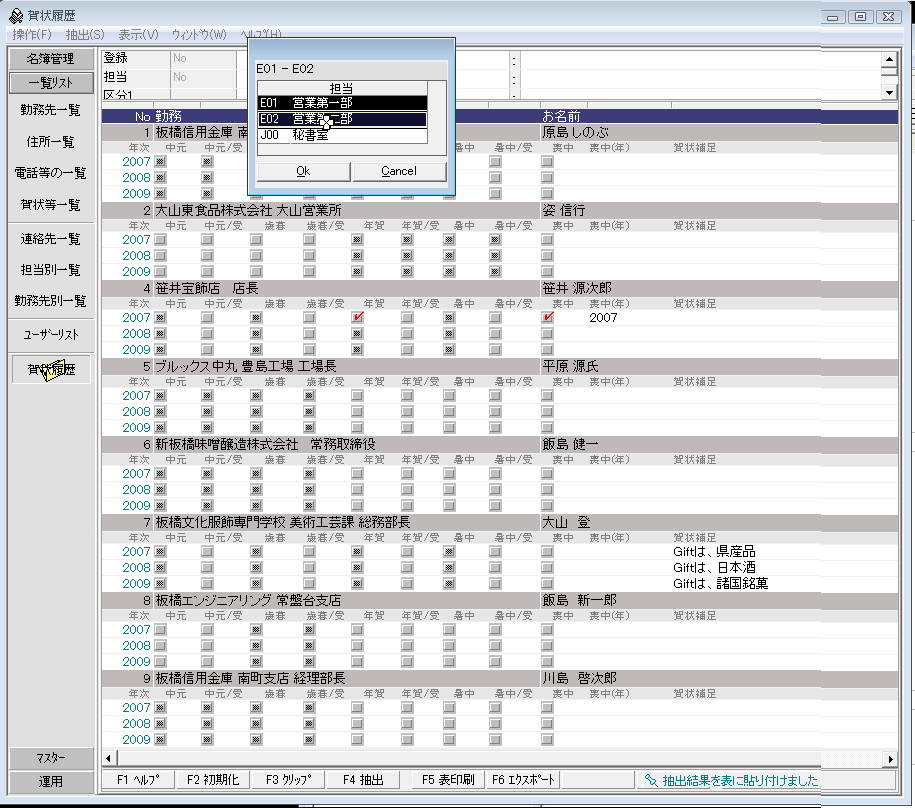
Task: Expand the 運用 sidebar section
Action: (x=51, y=781)
